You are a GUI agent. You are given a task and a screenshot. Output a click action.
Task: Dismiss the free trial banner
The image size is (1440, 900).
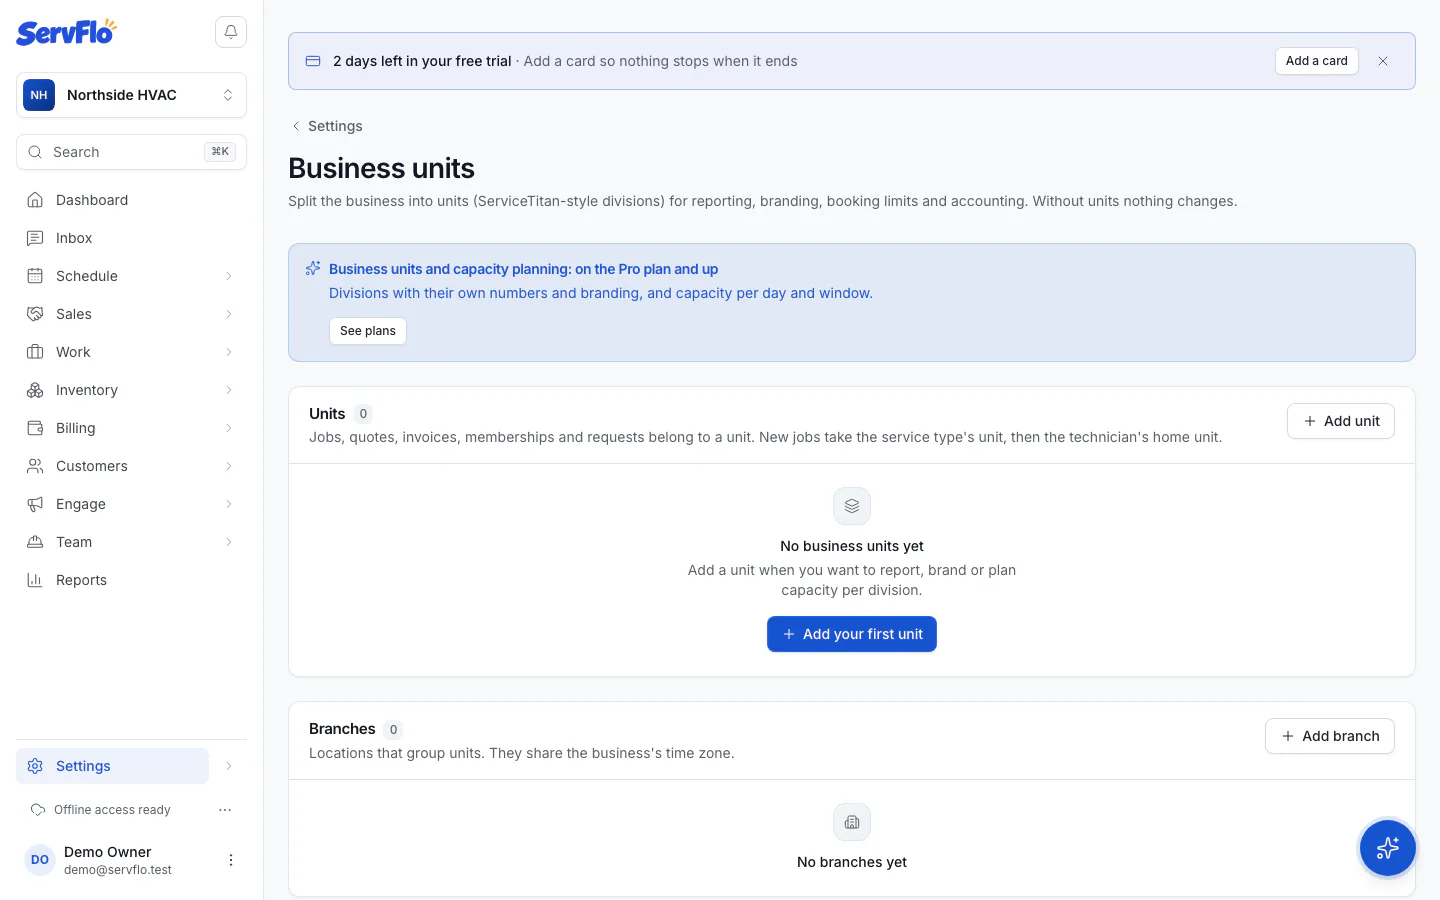coord(1383,61)
